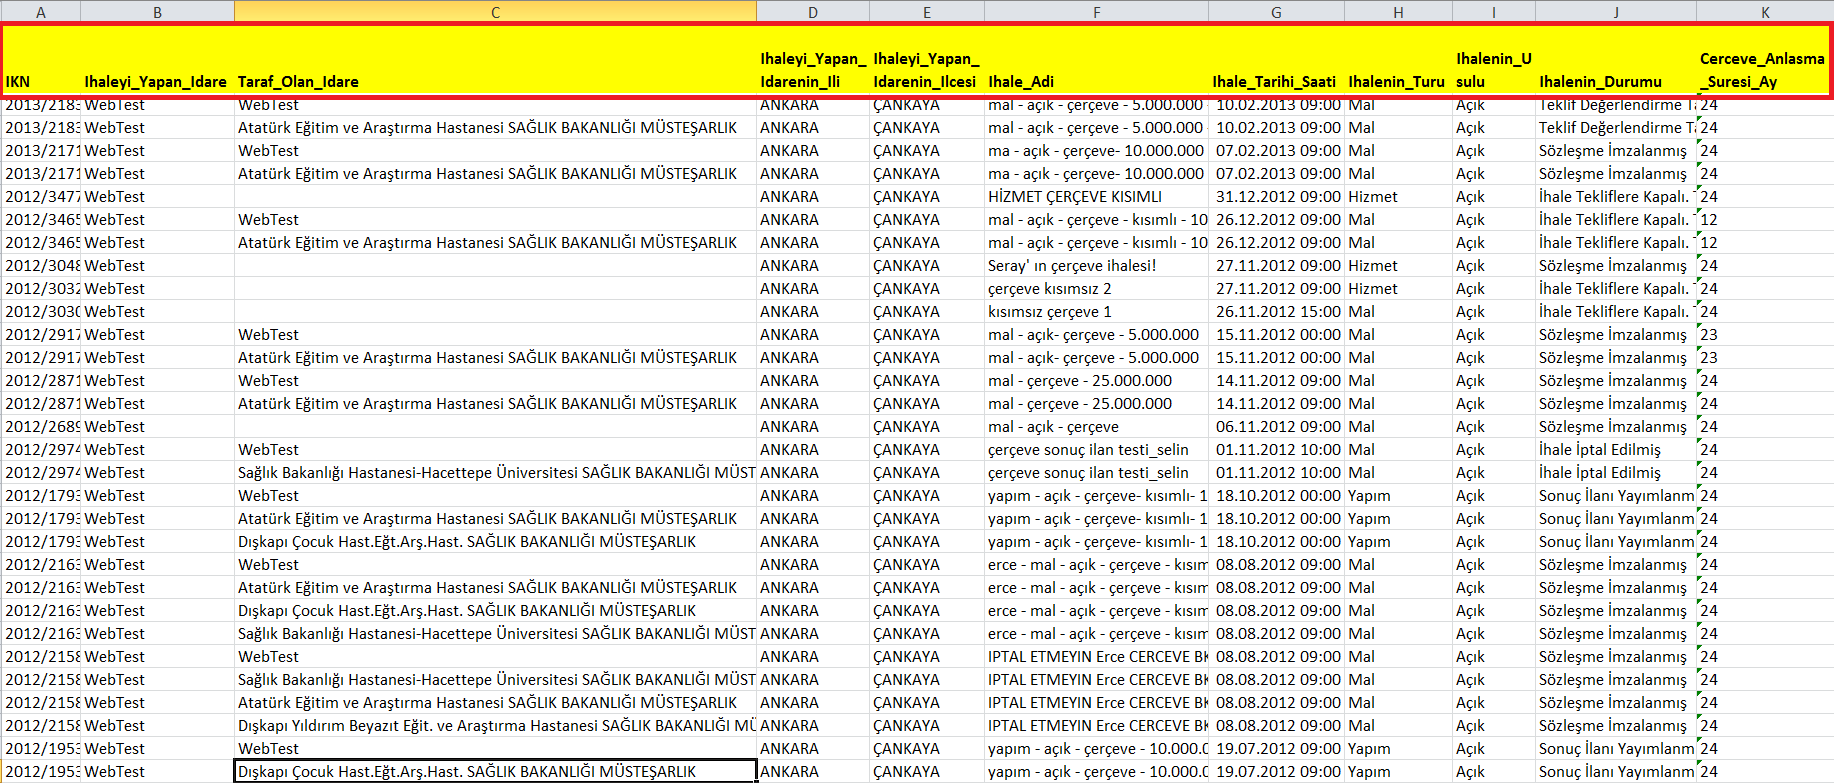Click the date cell 26.11.2012 15:00
This screenshot has width=1834, height=783.
[x=1276, y=312]
